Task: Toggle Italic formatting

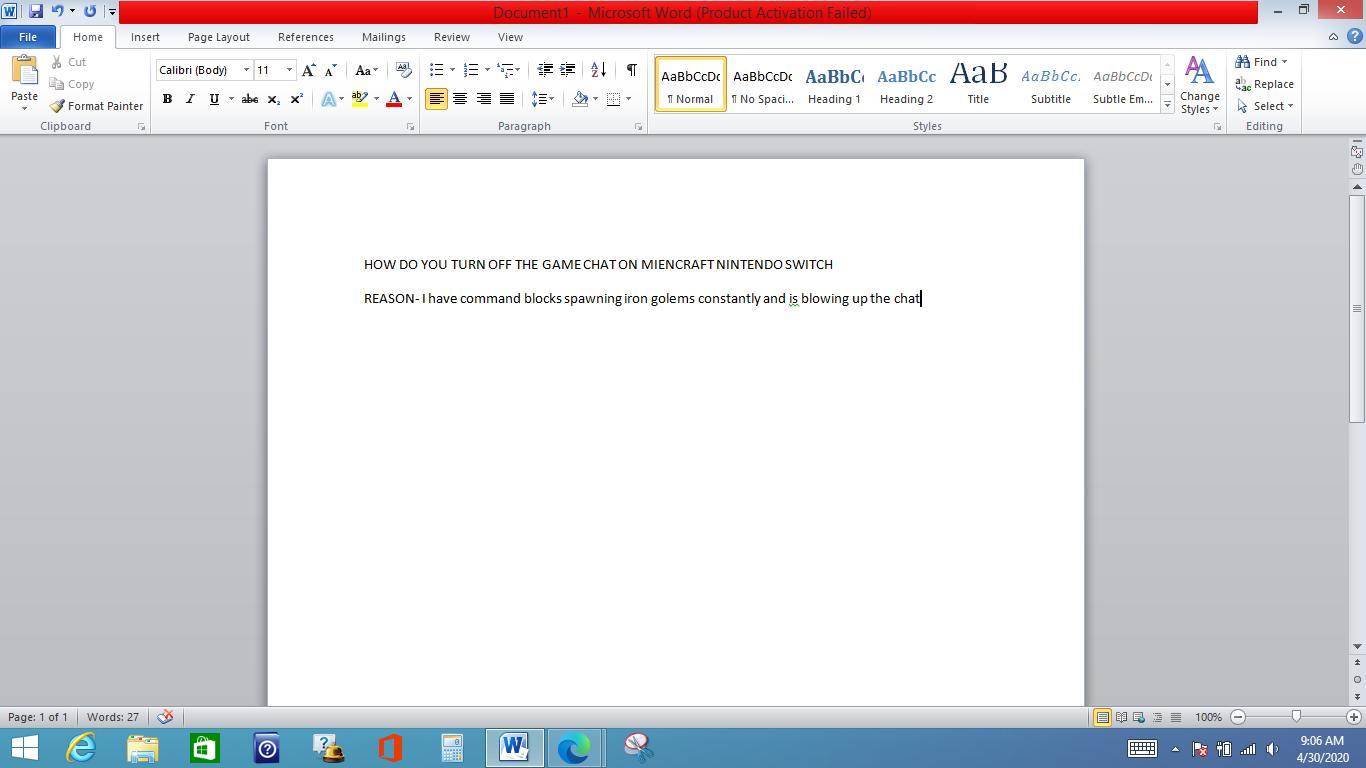Action: (x=190, y=99)
